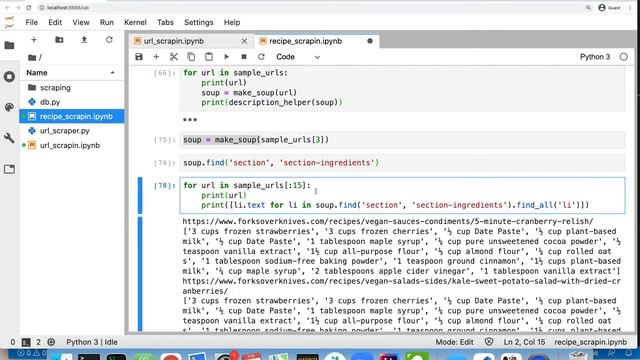Screen dimensions: 640x360
Task: Click cell 66 for url in sample_urls code
Action: pyautogui.click(x=402, y=88)
